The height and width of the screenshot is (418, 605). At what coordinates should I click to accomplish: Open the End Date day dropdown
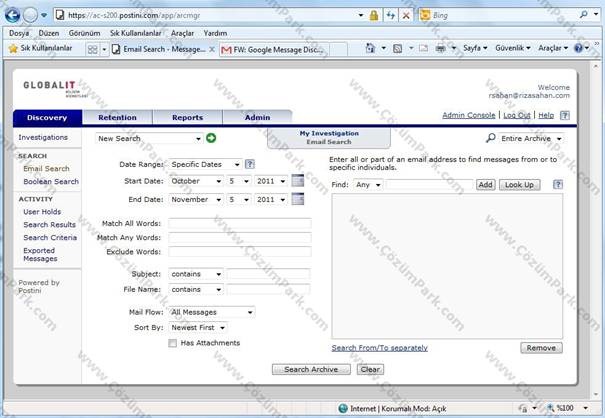pyautogui.click(x=239, y=200)
